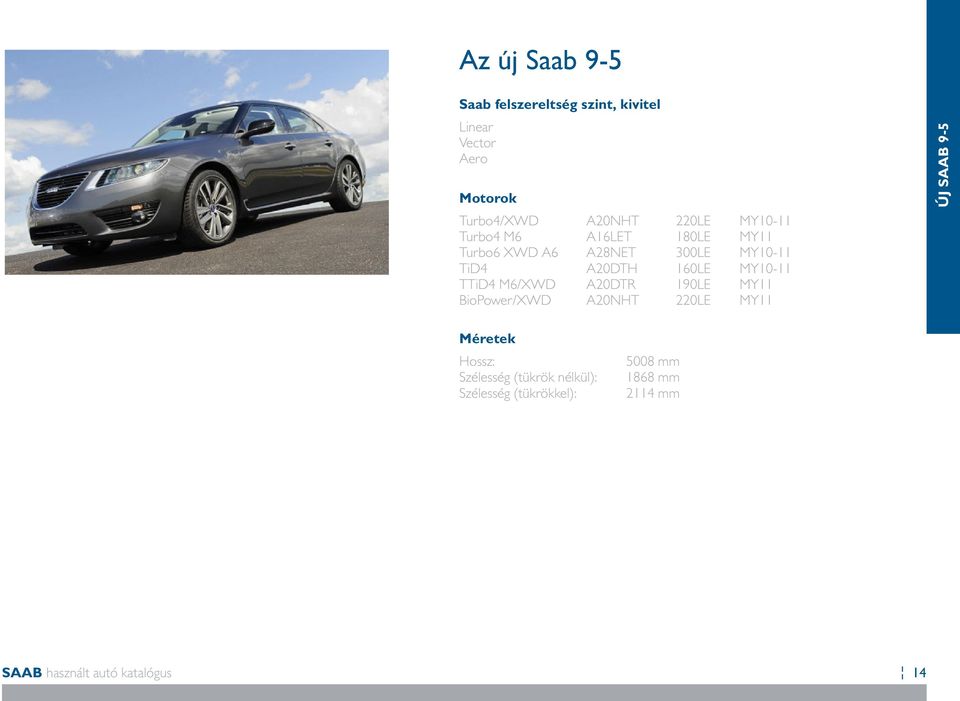Viewport: 960px width, 701px height.
Task: Click 'MY11' in the BioPower/XWD row
Action: click(x=756, y=300)
